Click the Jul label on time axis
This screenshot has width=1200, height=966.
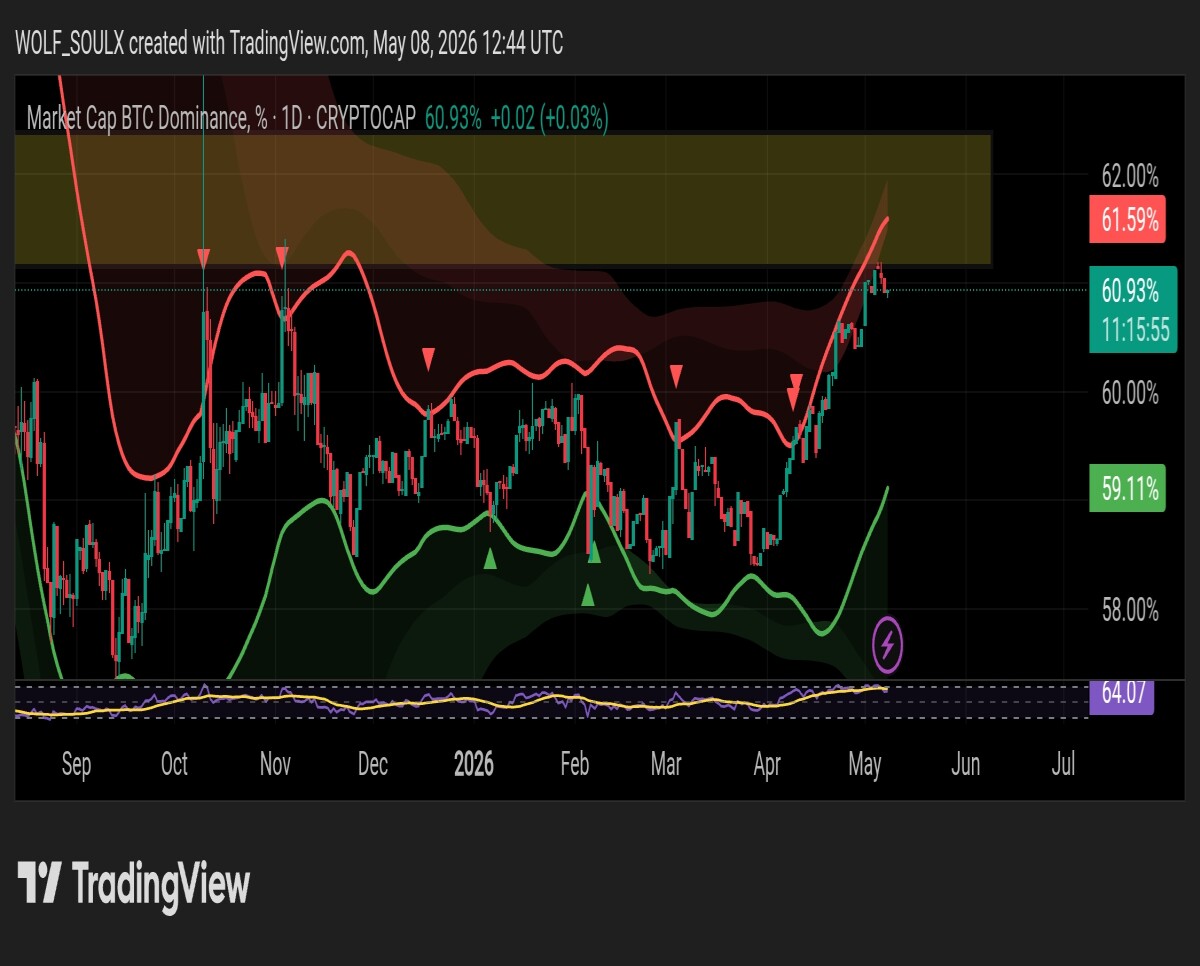click(x=1064, y=765)
